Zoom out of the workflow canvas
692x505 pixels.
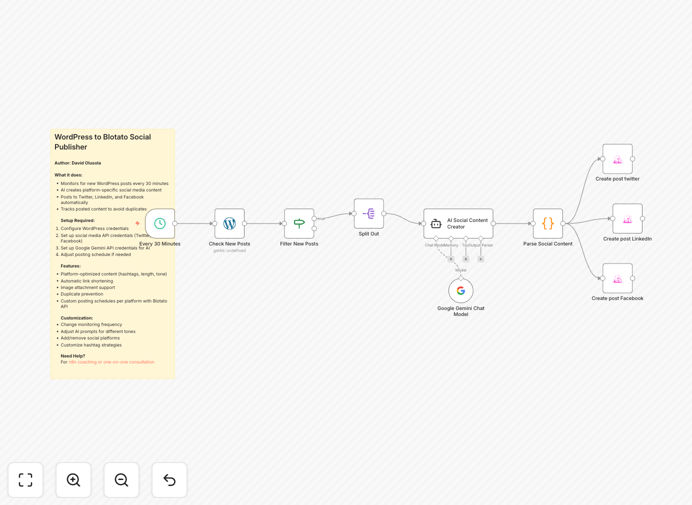[121, 480]
